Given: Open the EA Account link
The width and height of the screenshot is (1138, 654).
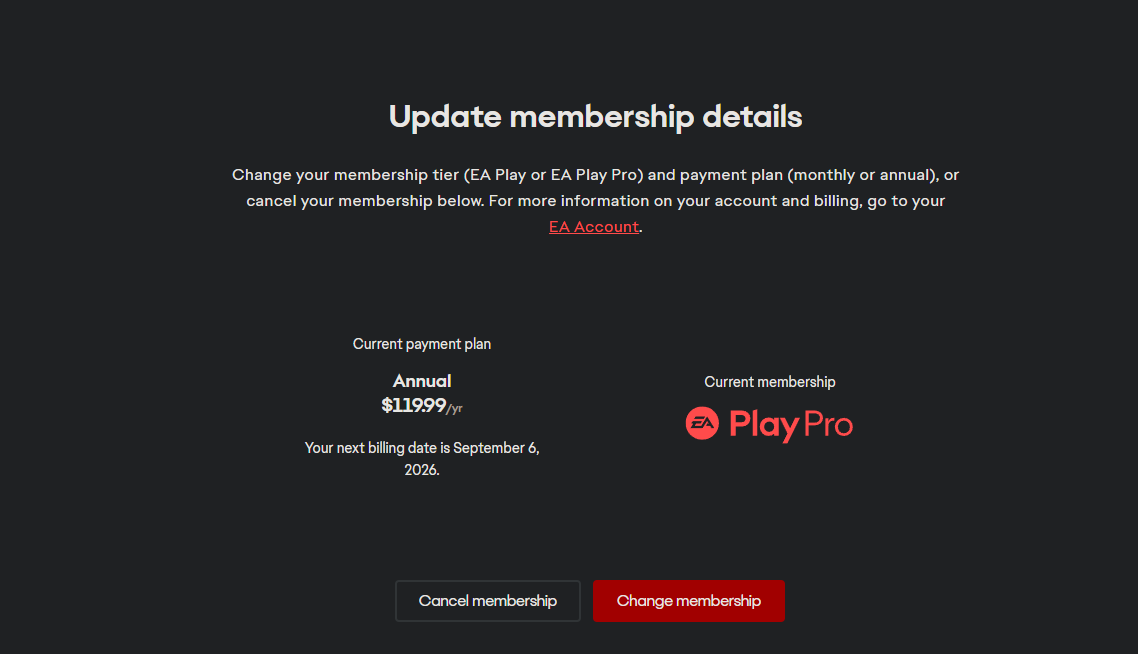Looking at the screenshot, I should pos(593,227).
